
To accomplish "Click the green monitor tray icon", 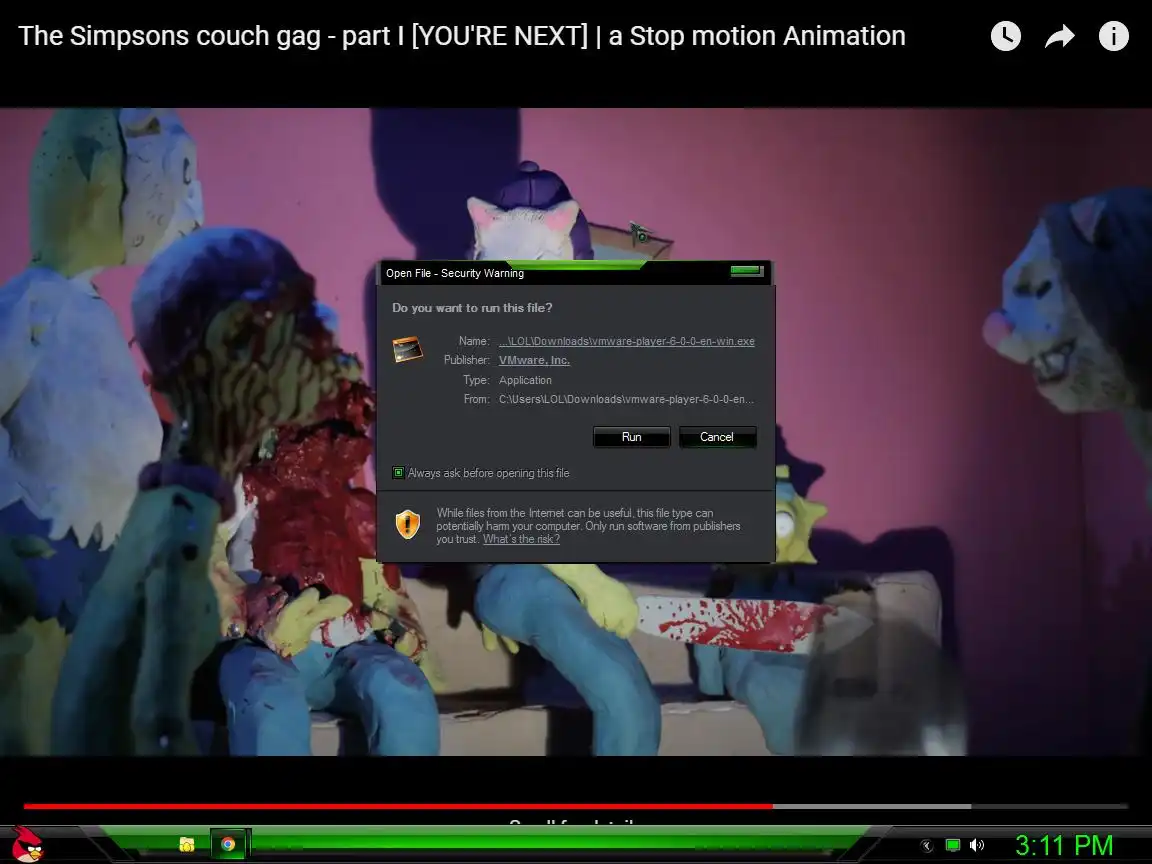I will [952, 845].
